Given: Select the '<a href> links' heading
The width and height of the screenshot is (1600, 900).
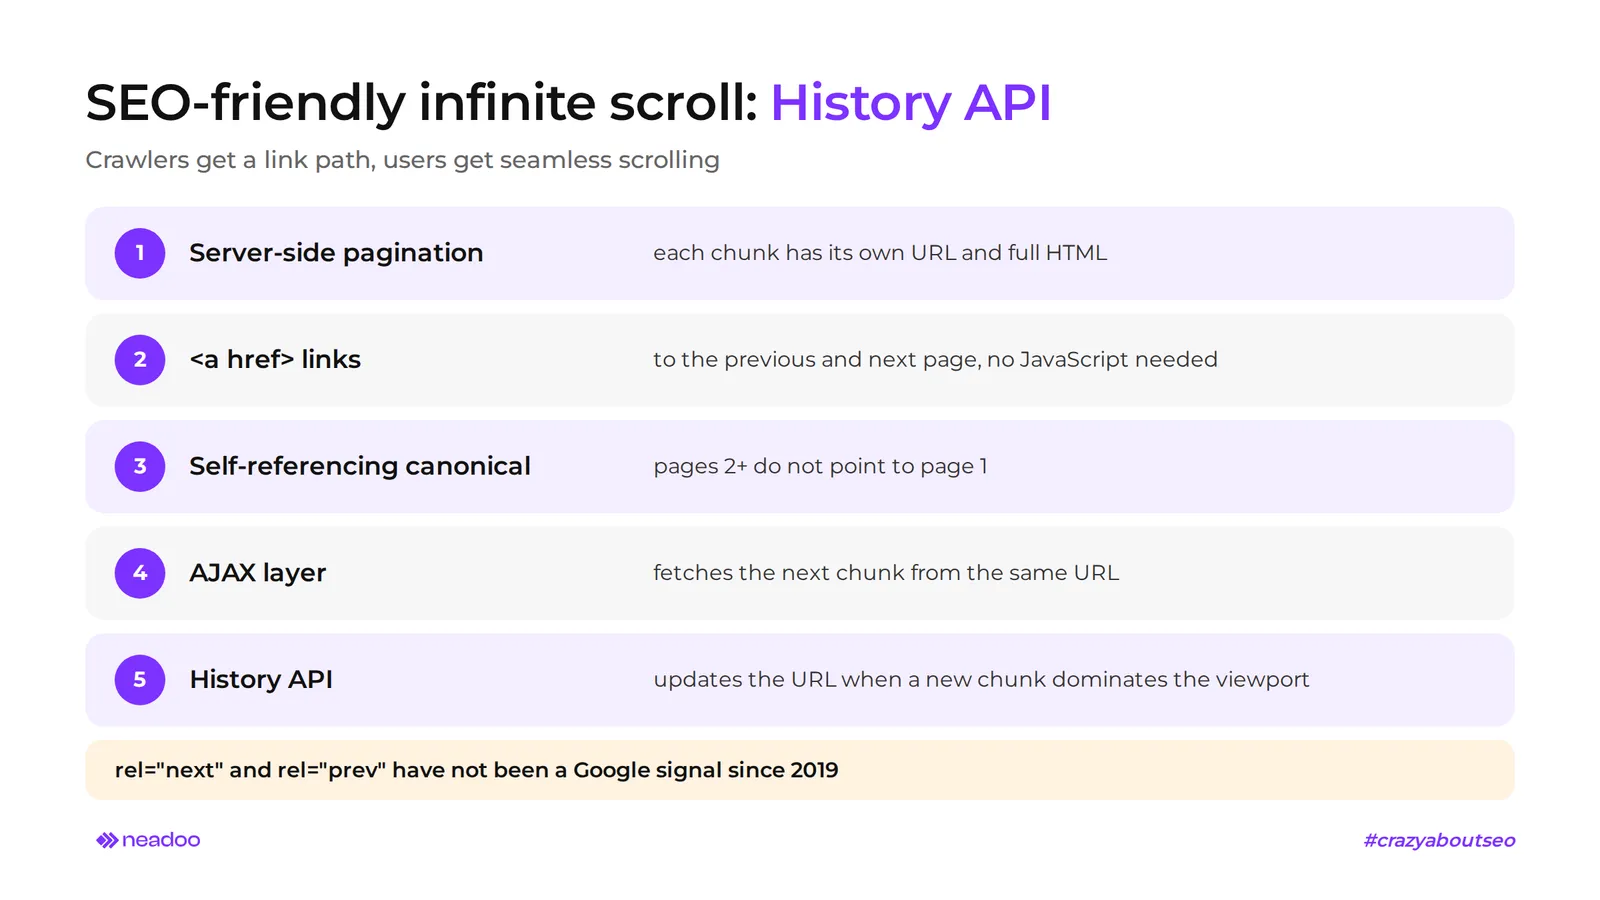Looking at the screenshot, I should tap(275, 359).
